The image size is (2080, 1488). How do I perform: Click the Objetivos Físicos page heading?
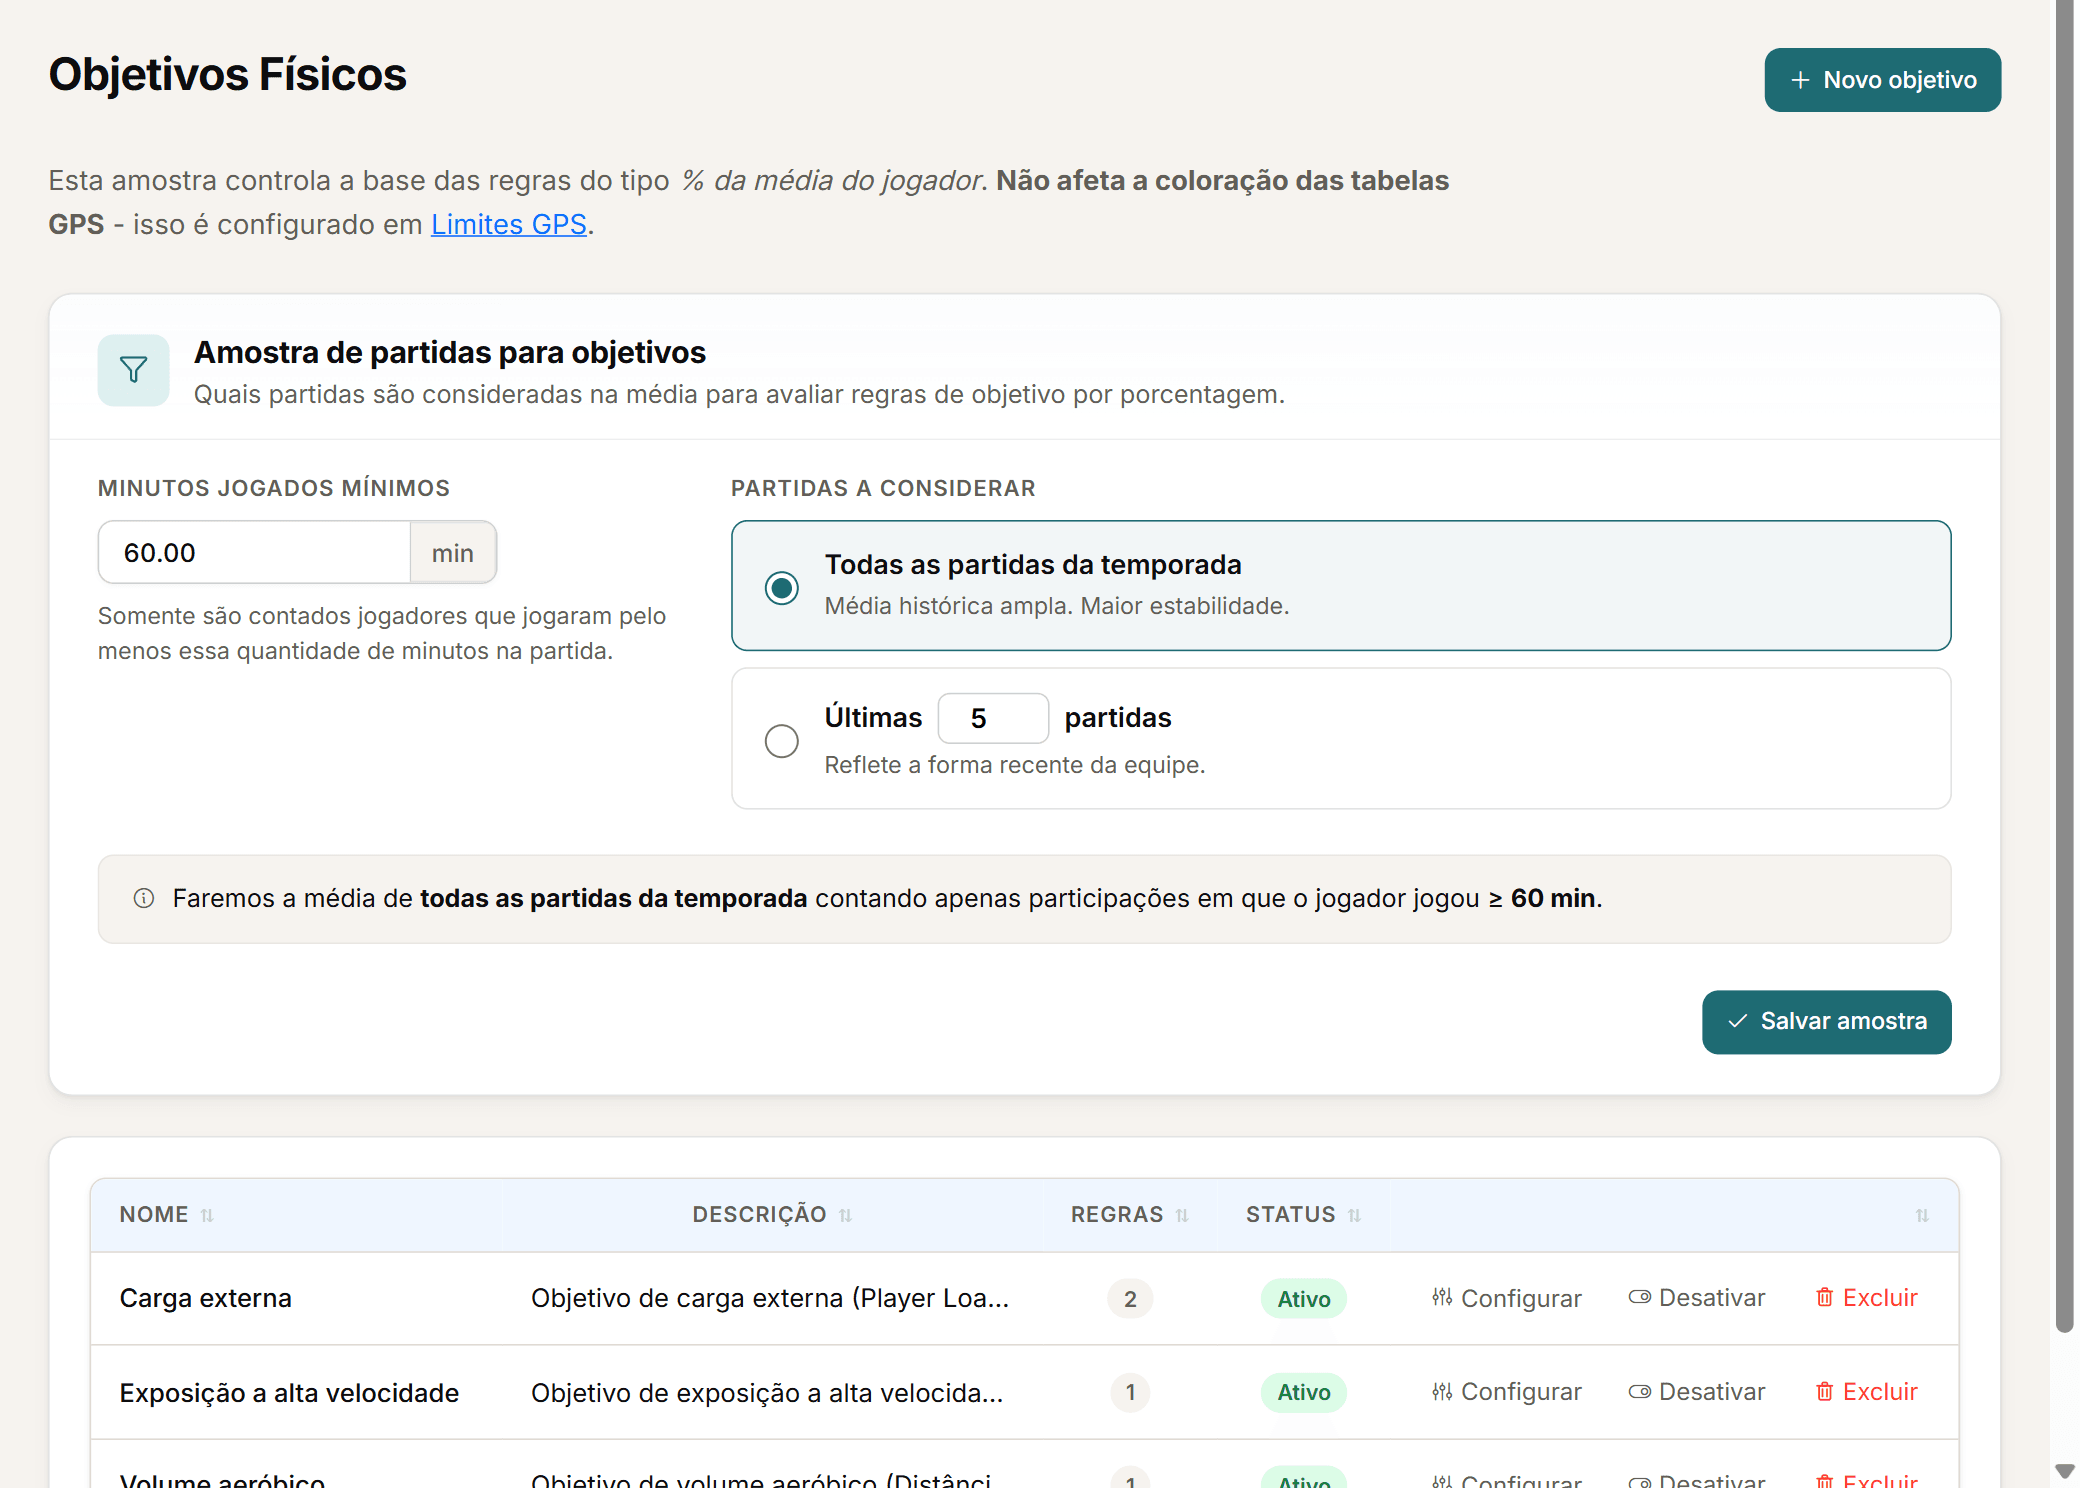pyautogui.click(x=228, y=74)
